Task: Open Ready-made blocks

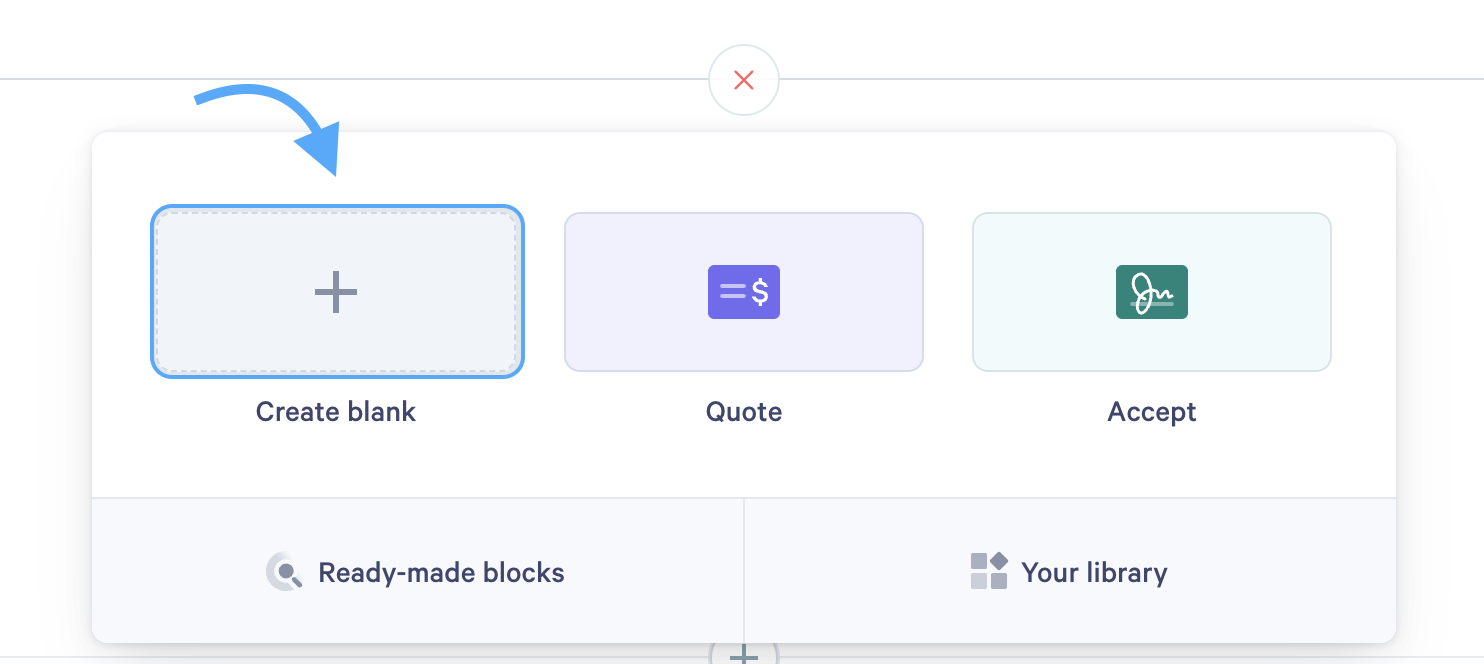Action: 418,571
